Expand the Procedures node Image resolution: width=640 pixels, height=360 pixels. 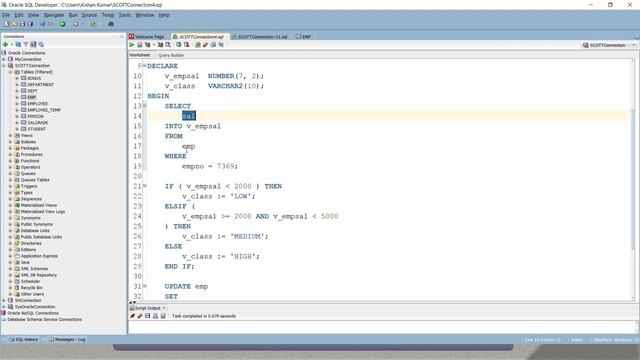(11, 155)
